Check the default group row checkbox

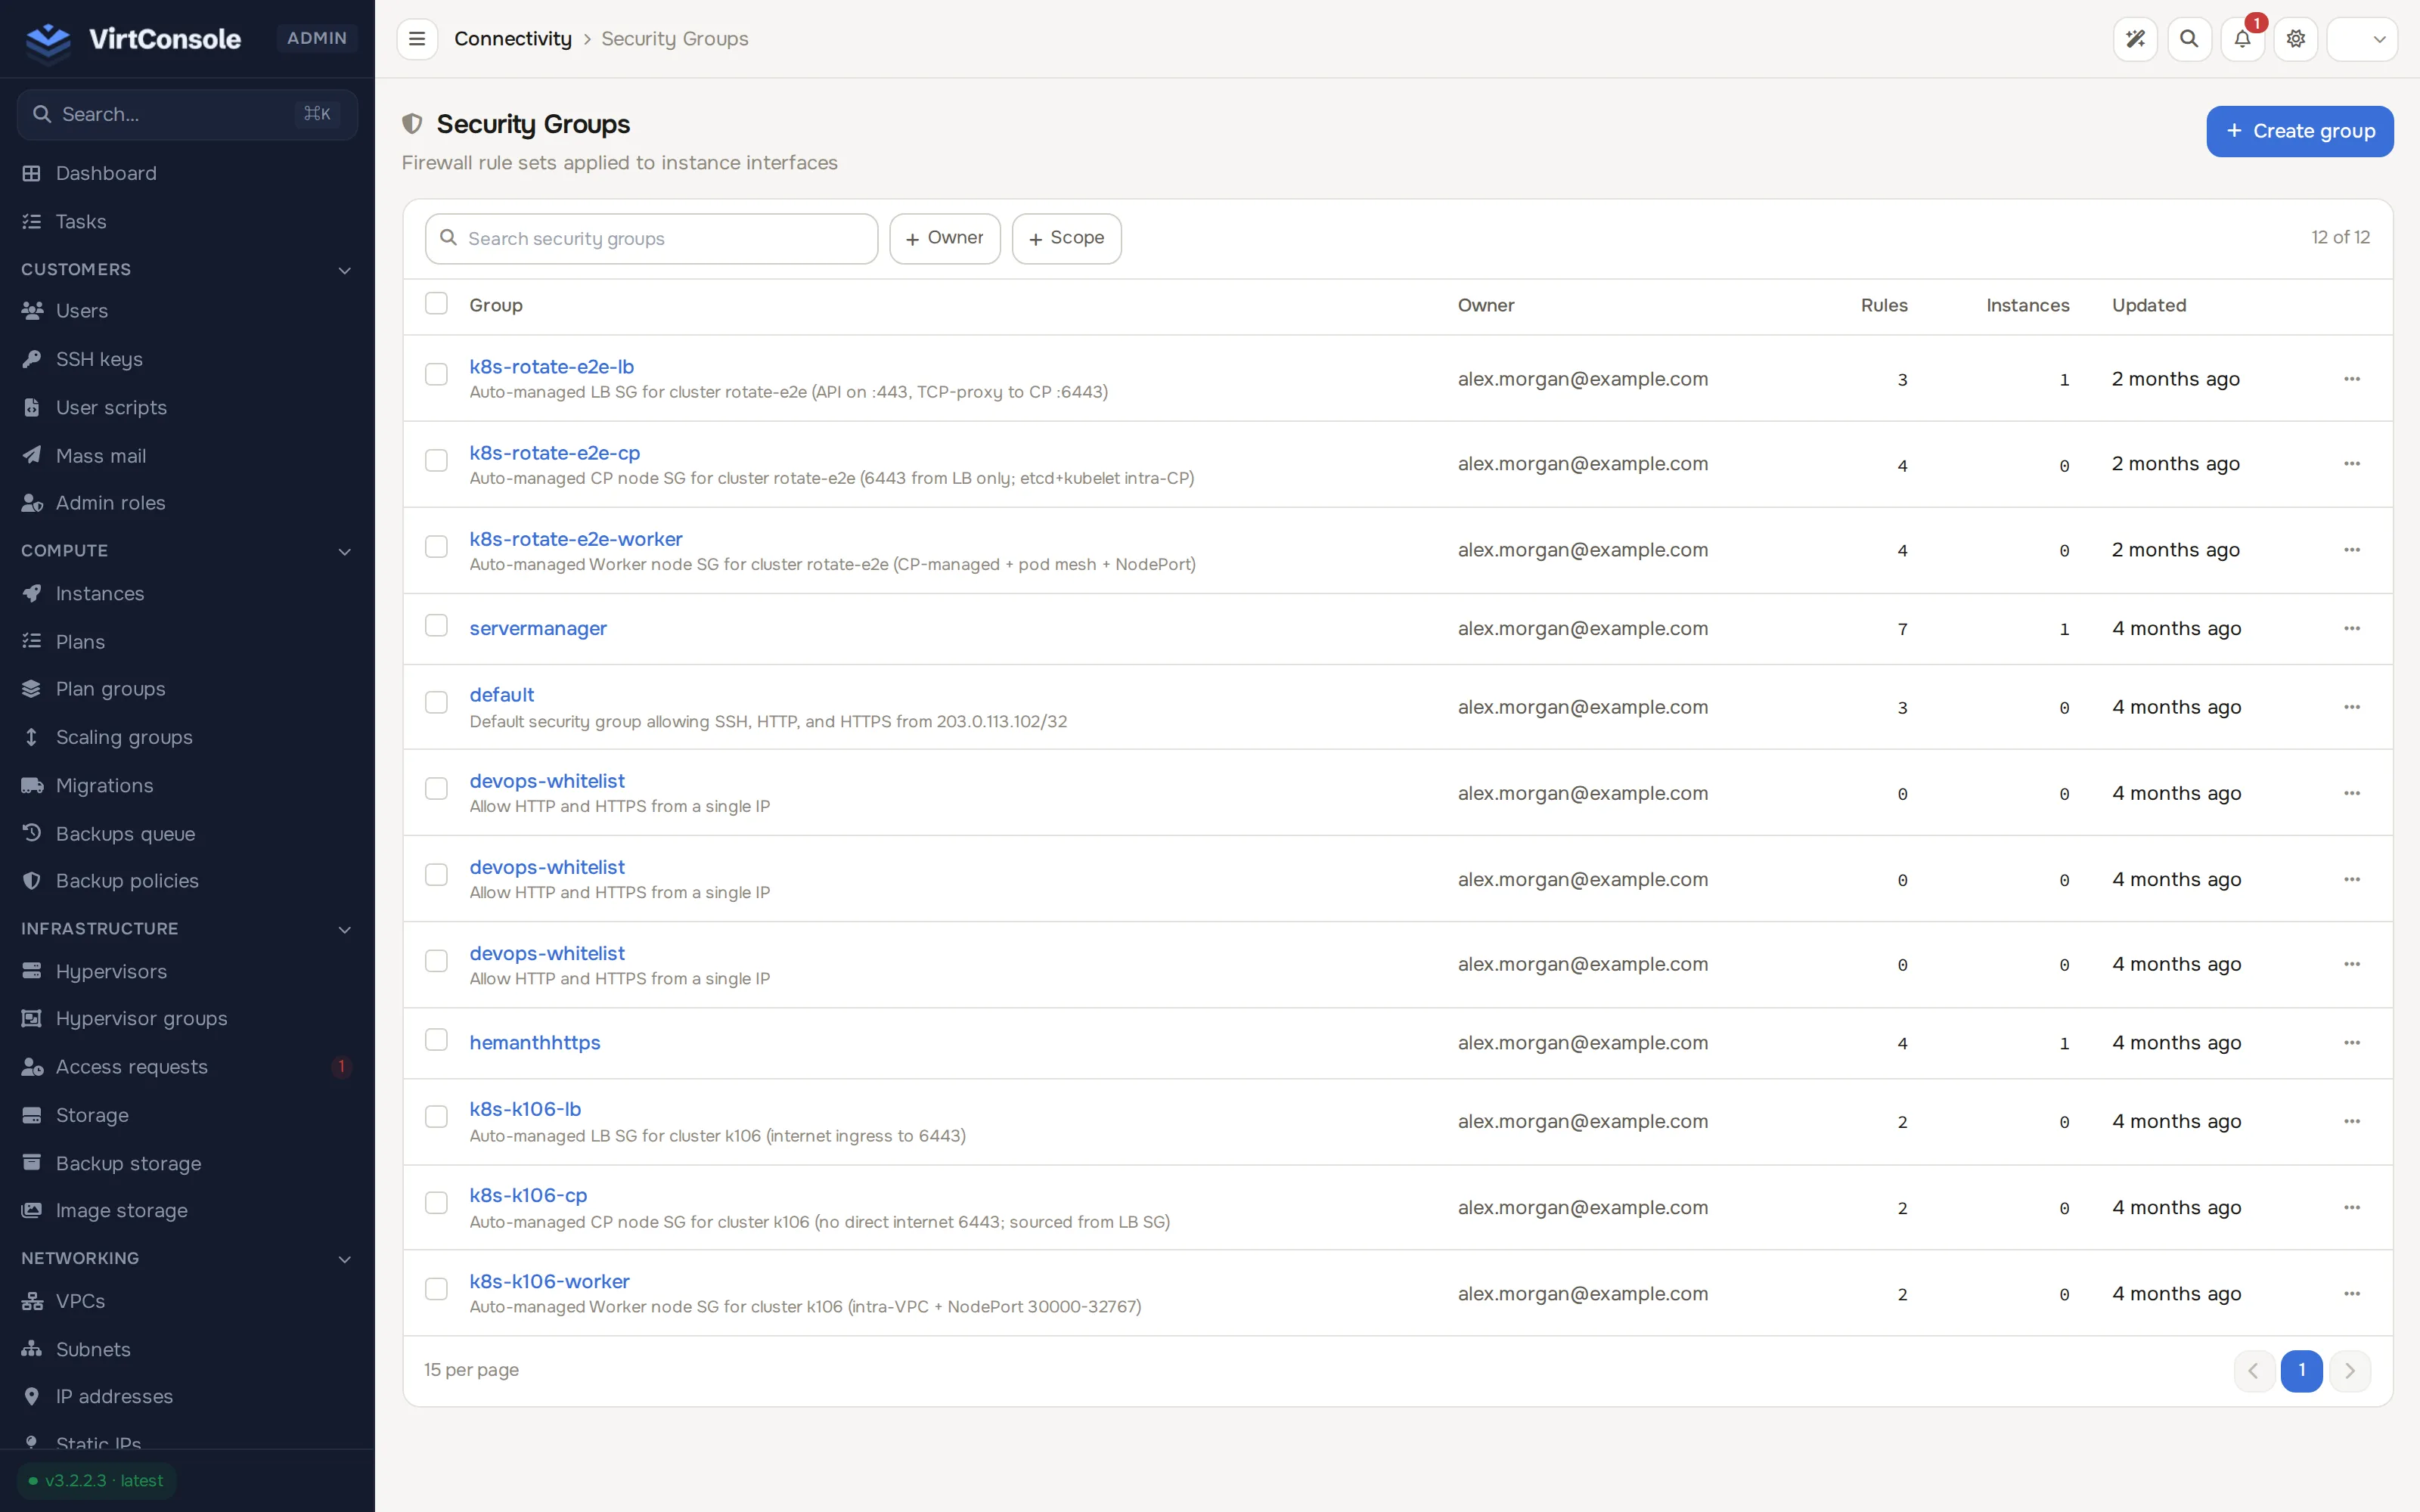point(436,702)
